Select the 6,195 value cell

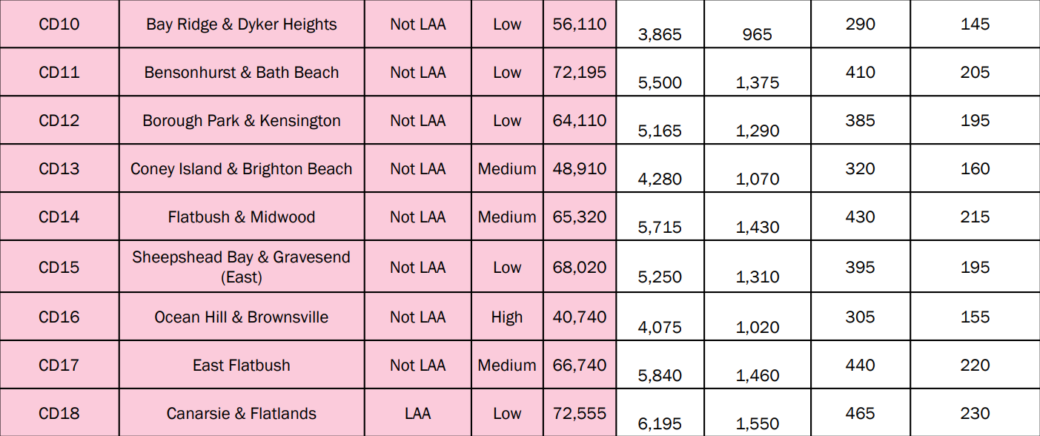[660, 413]
